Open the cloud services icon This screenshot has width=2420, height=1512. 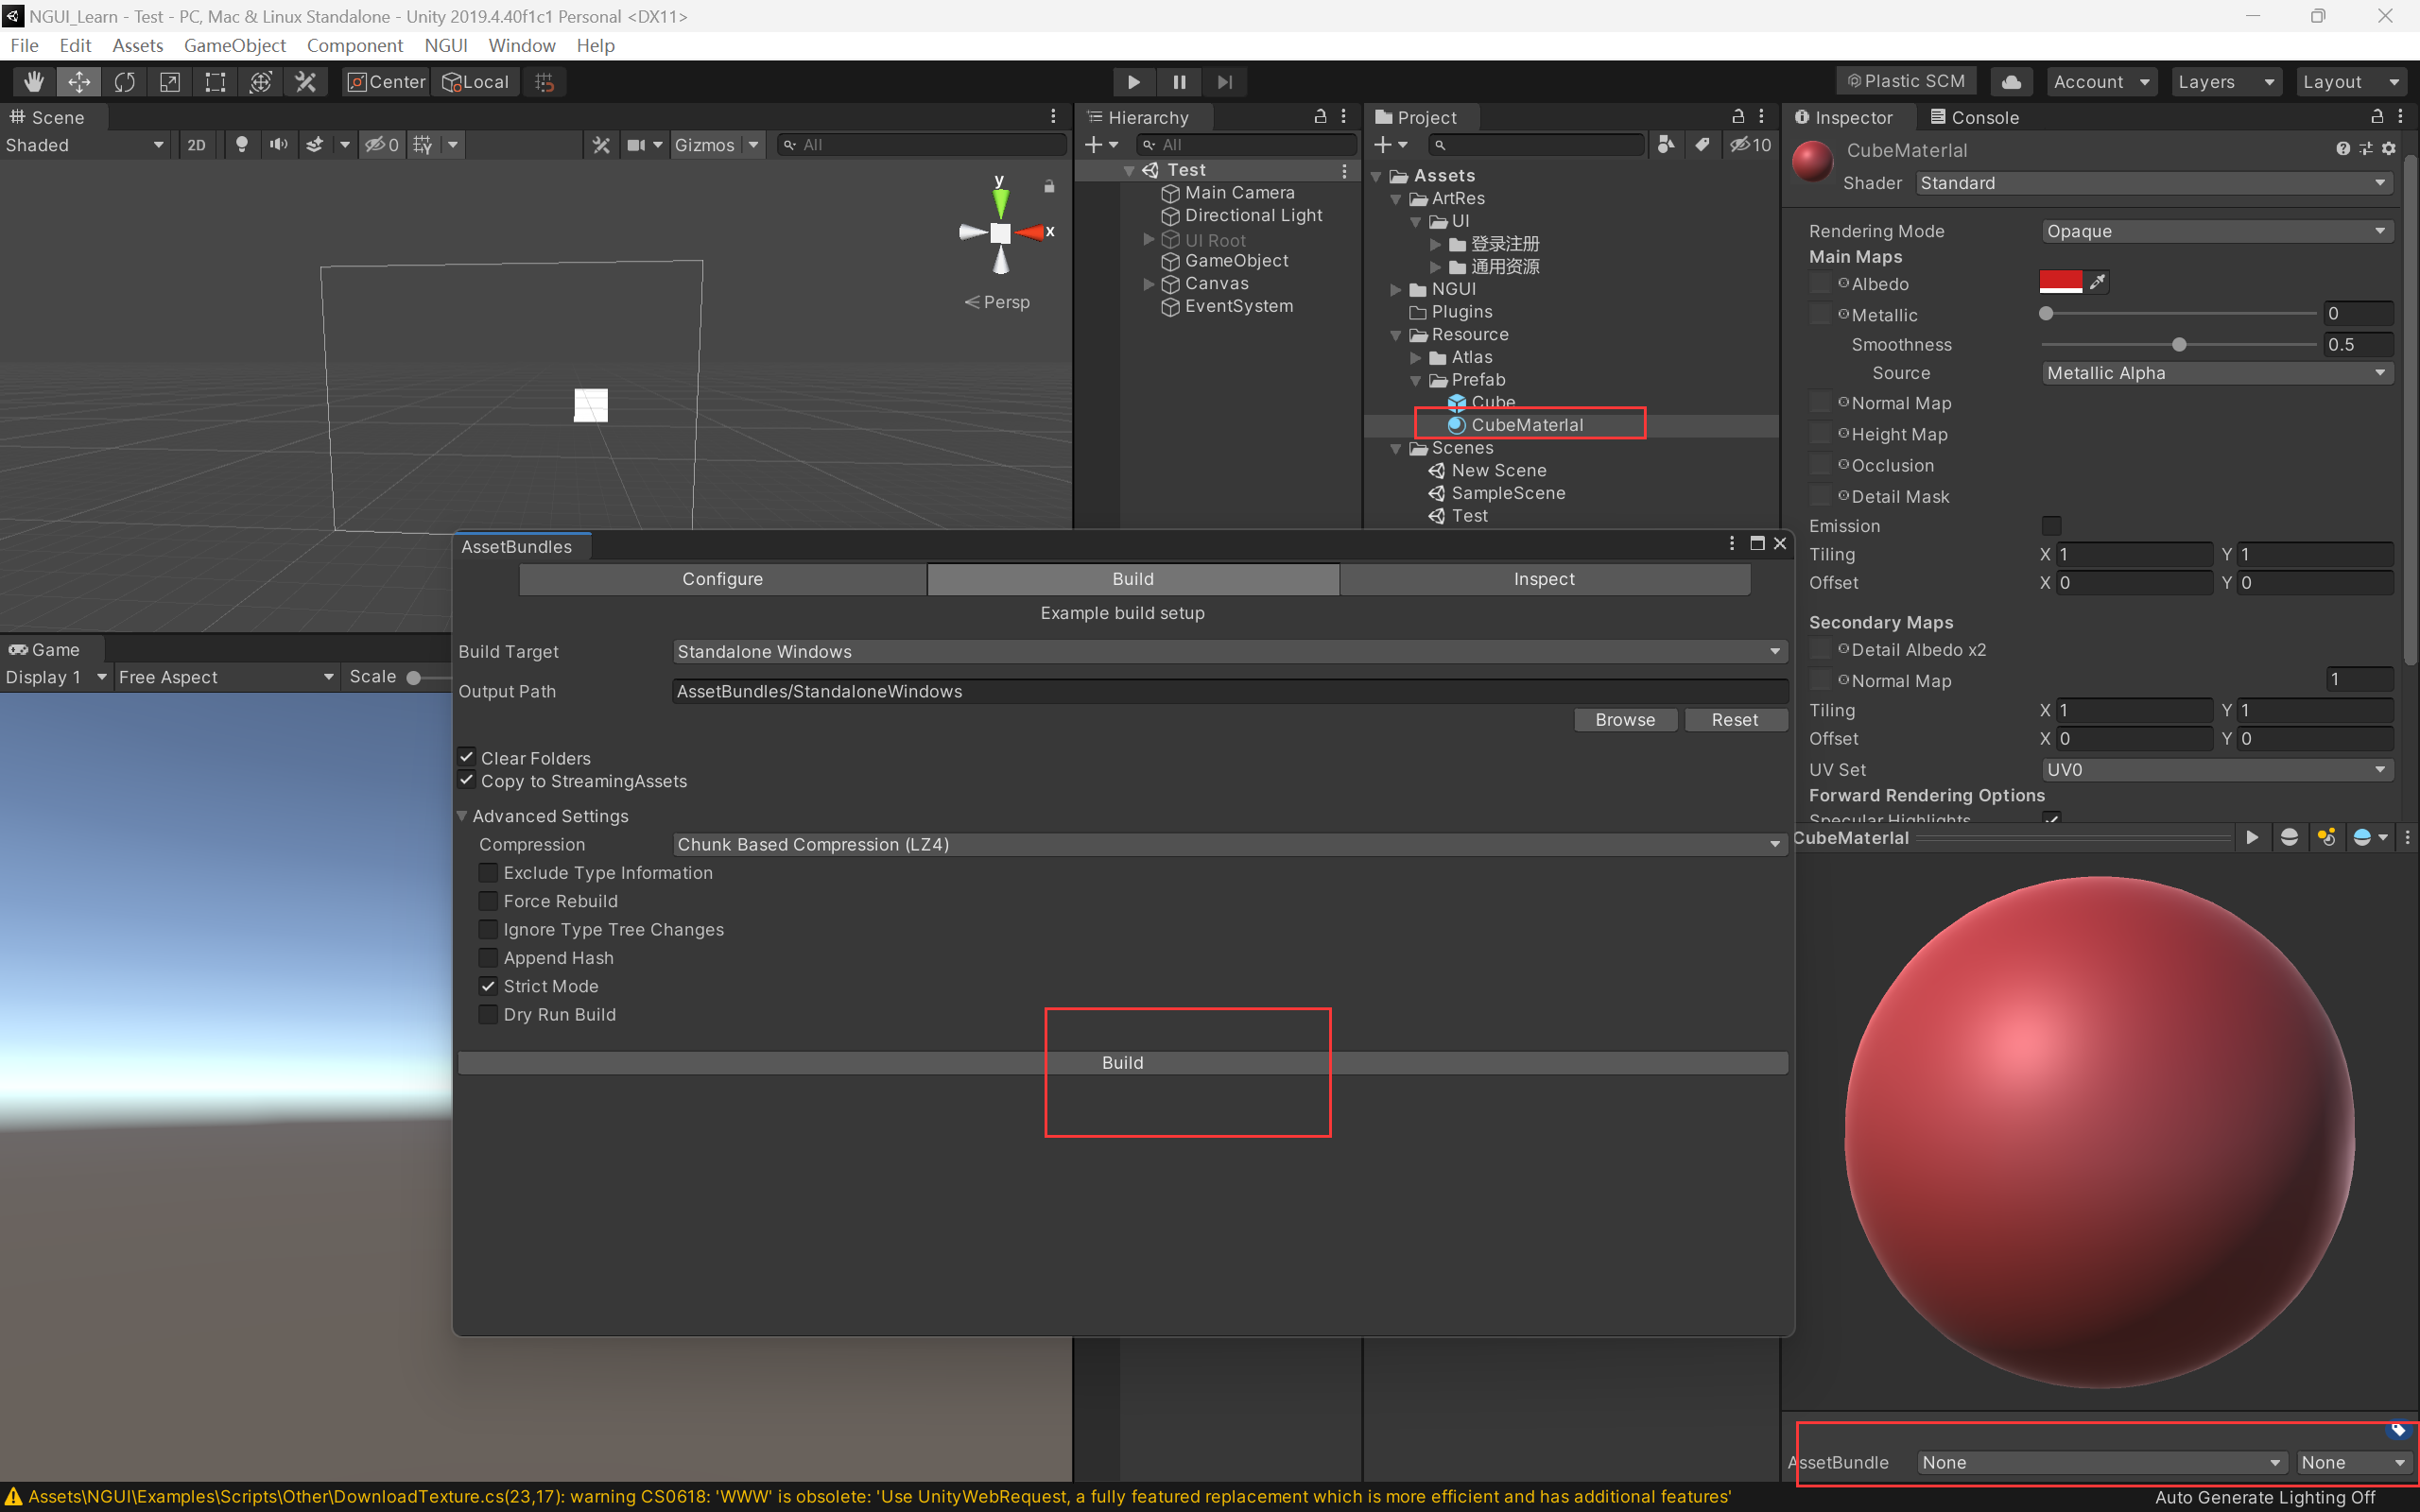point(2012,82)
